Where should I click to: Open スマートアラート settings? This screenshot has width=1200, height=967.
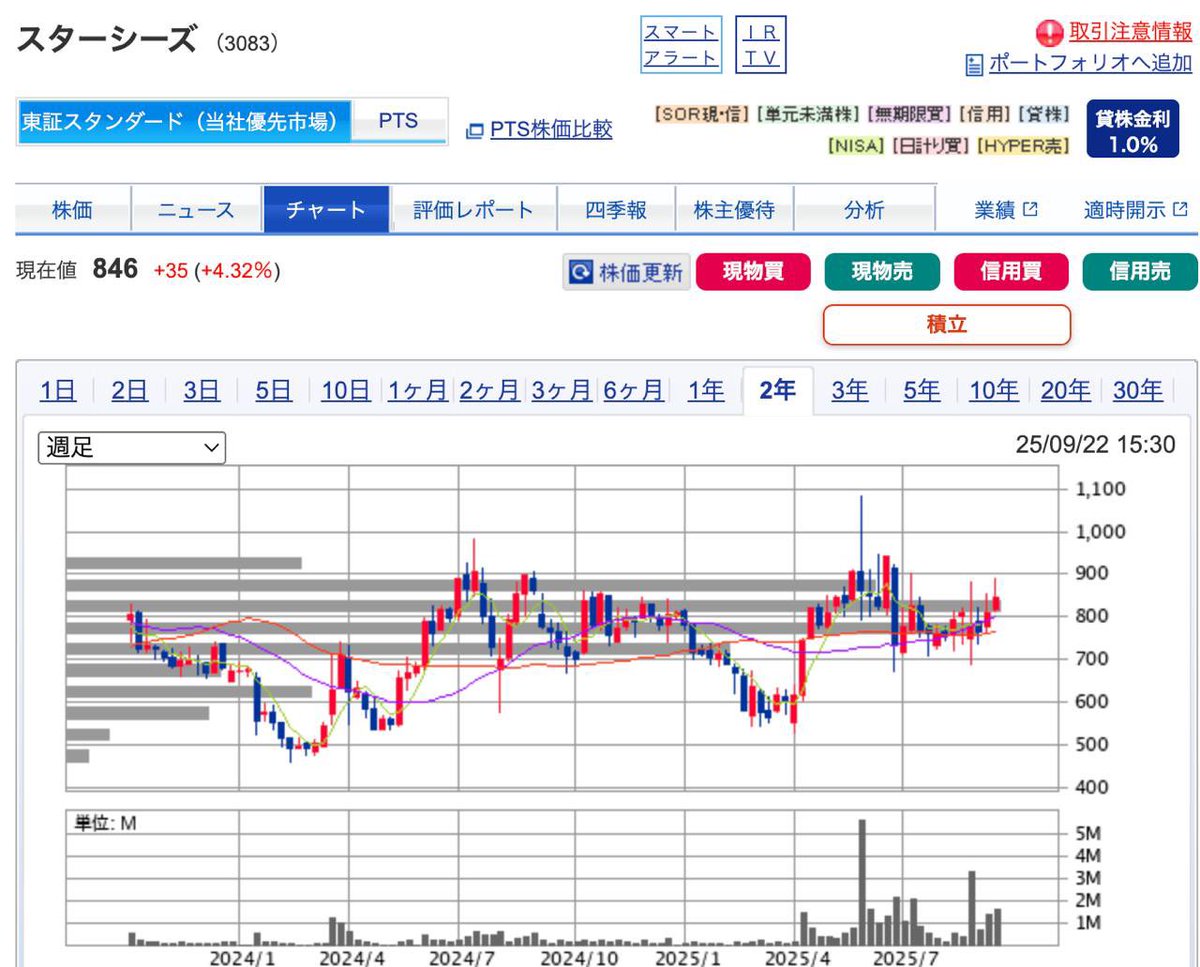click(x=681, y=43)
